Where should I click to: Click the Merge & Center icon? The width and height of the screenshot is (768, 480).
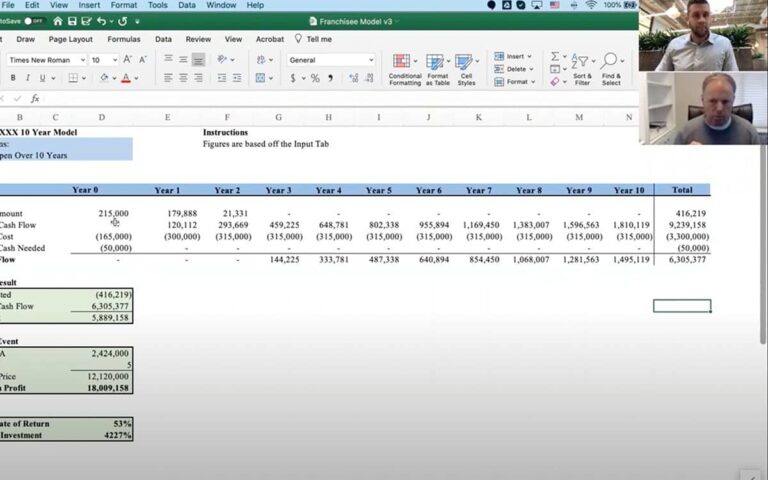click(261, 77)
